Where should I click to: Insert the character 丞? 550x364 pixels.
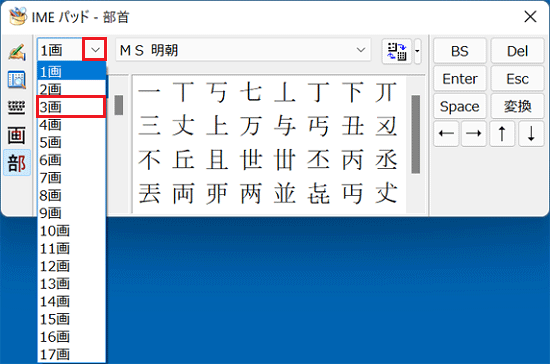tap(386, 160)
